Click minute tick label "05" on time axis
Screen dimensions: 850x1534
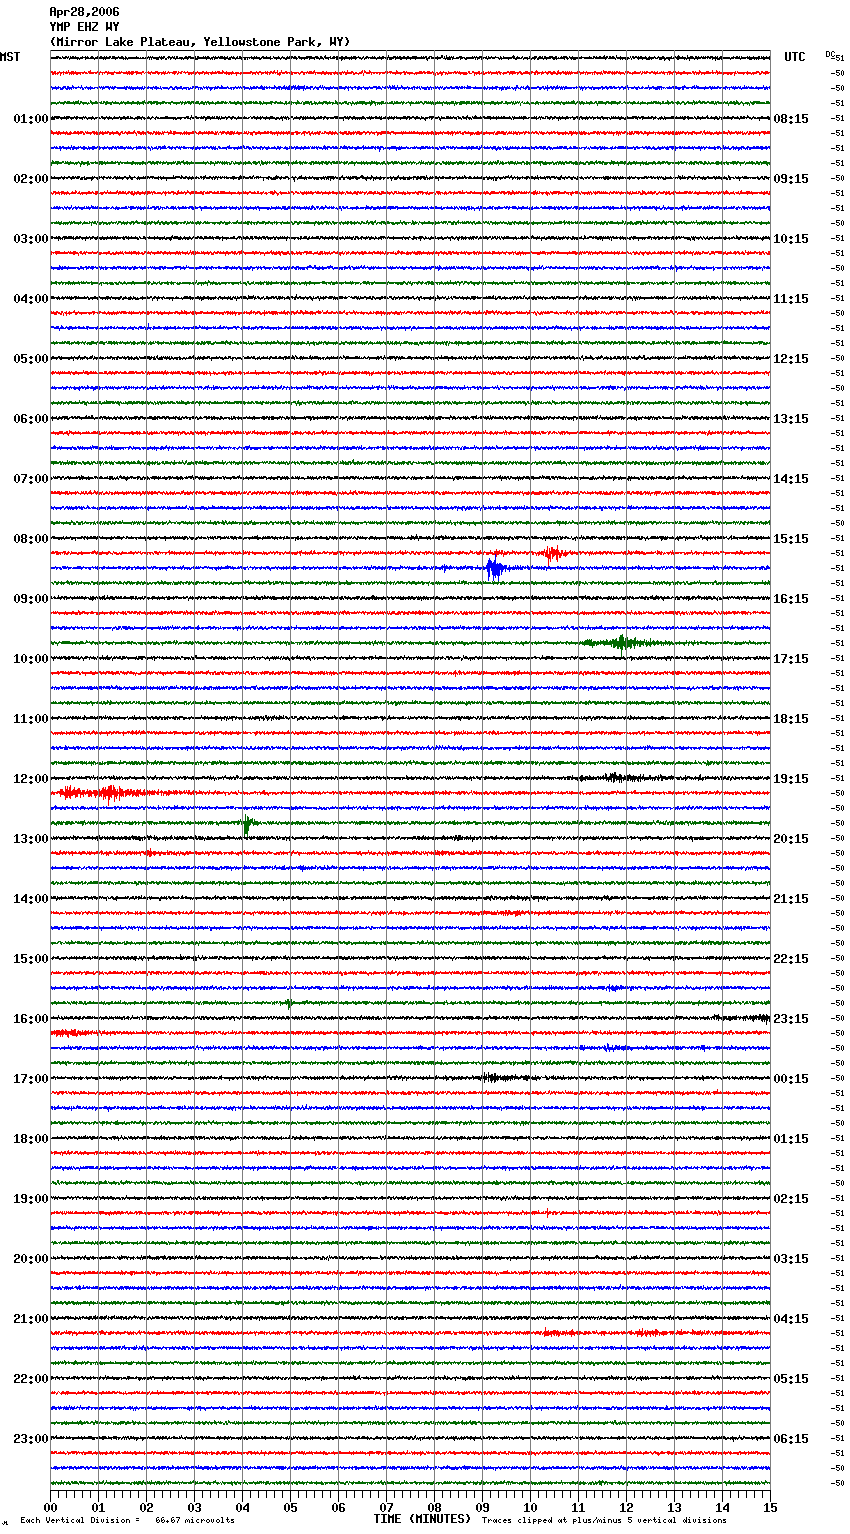(290, 1508)
